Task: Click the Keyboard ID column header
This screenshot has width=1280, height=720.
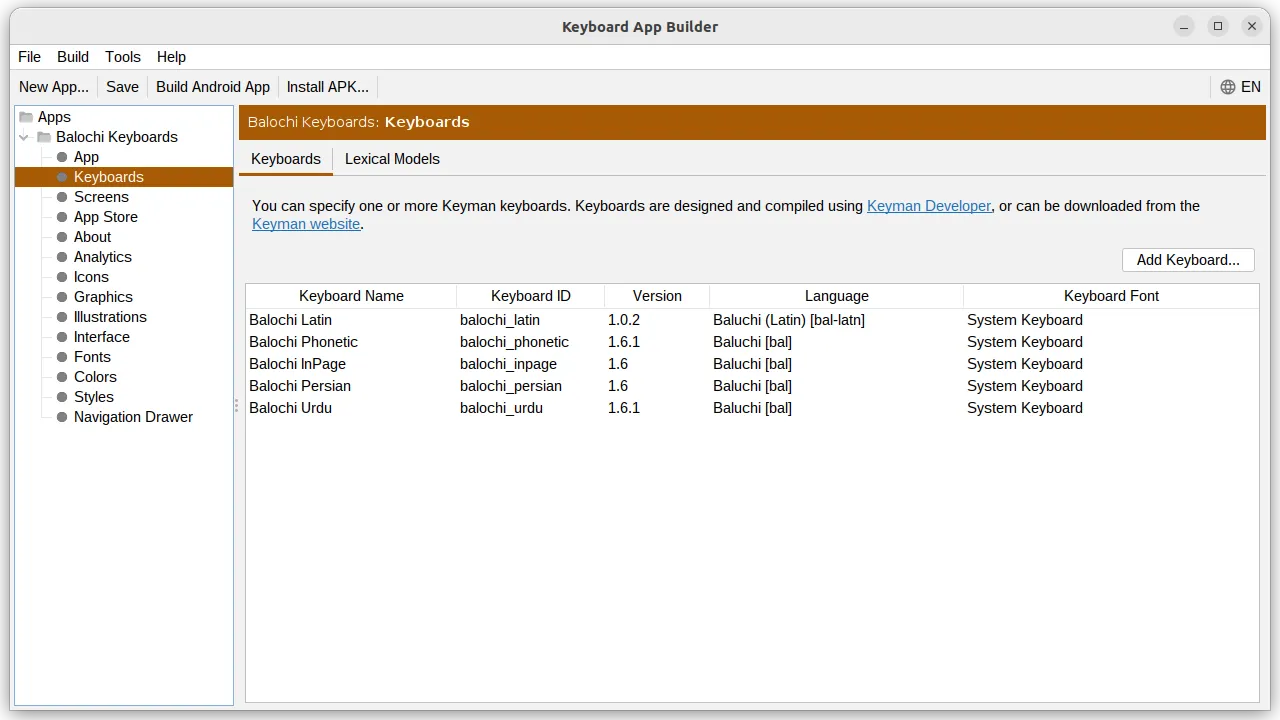Action: click(x=531, y=296)
